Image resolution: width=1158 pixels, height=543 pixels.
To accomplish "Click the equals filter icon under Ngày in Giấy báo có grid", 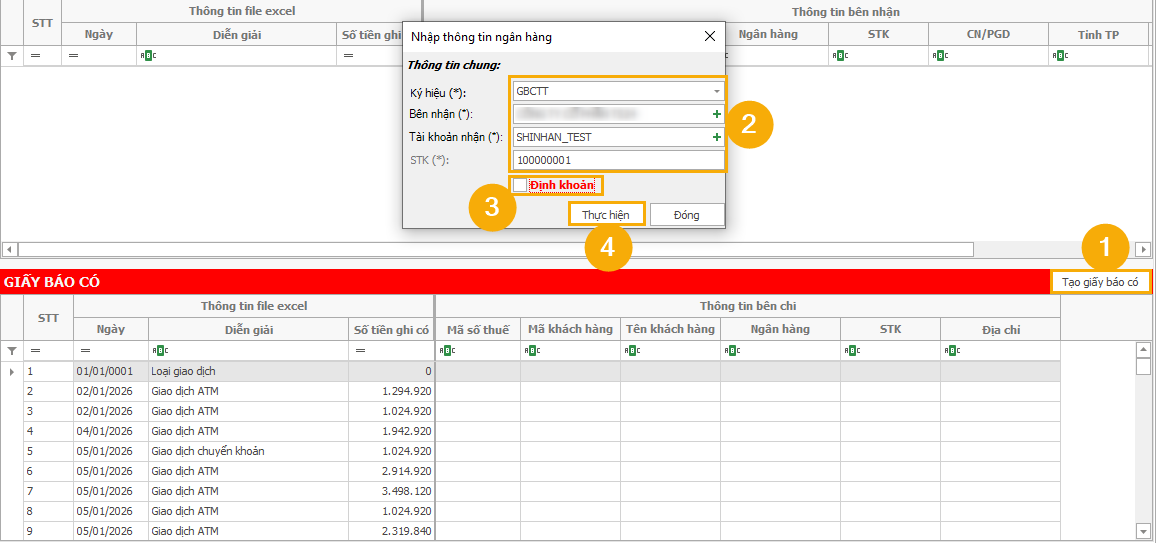I will point(85,351).
